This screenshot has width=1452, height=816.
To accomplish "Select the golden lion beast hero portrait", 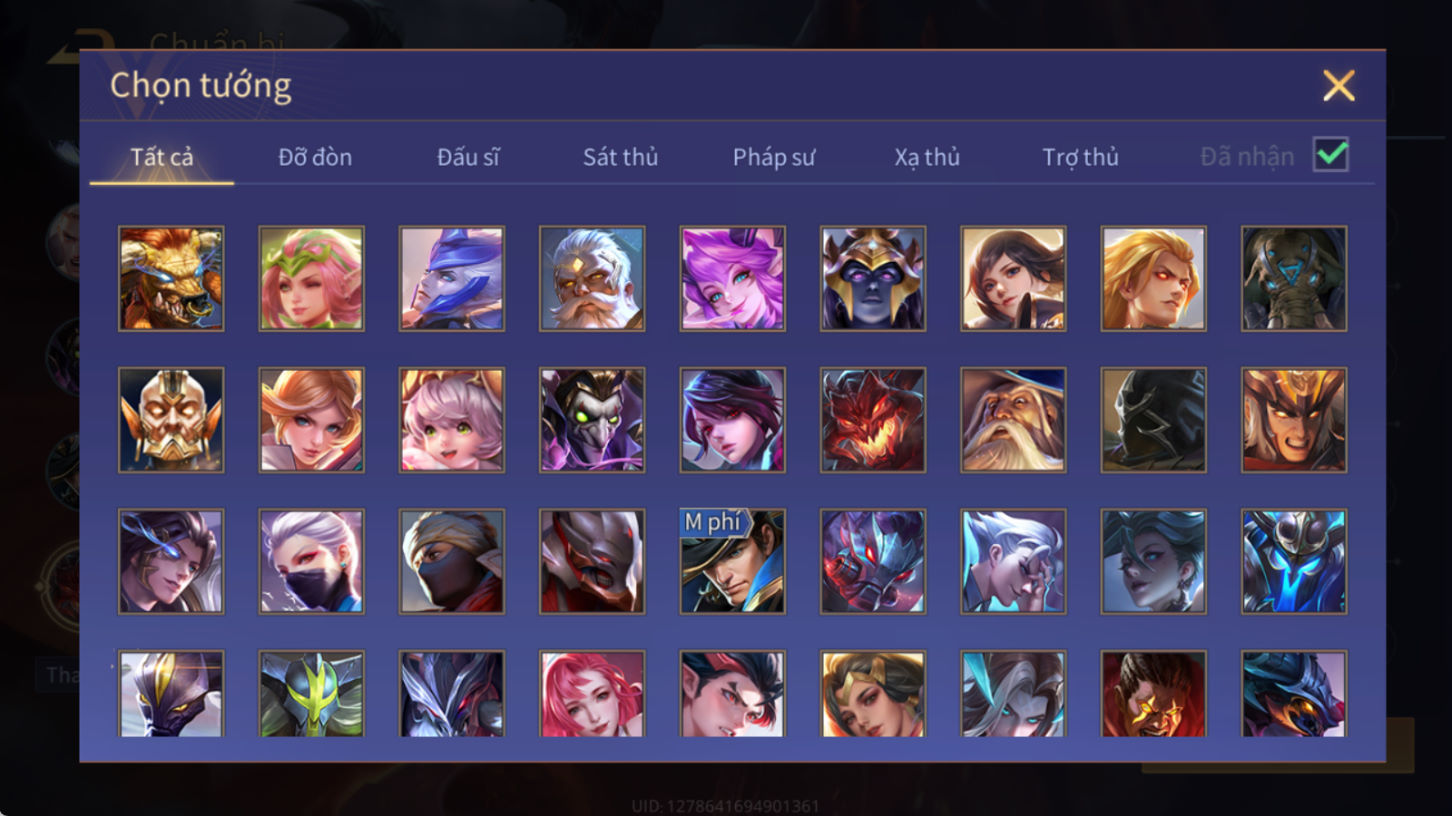I will 171,278.
